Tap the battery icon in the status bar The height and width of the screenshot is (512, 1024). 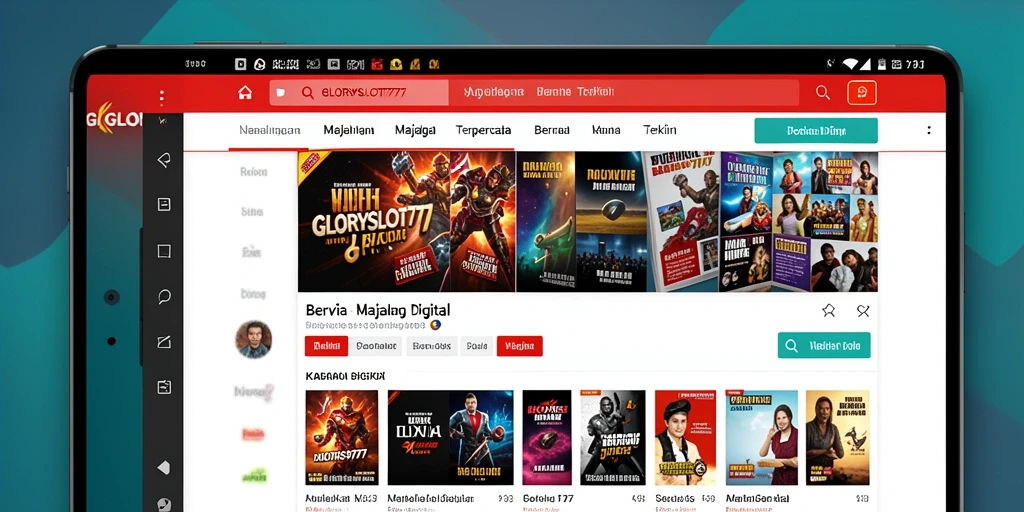tap(882, 64)
